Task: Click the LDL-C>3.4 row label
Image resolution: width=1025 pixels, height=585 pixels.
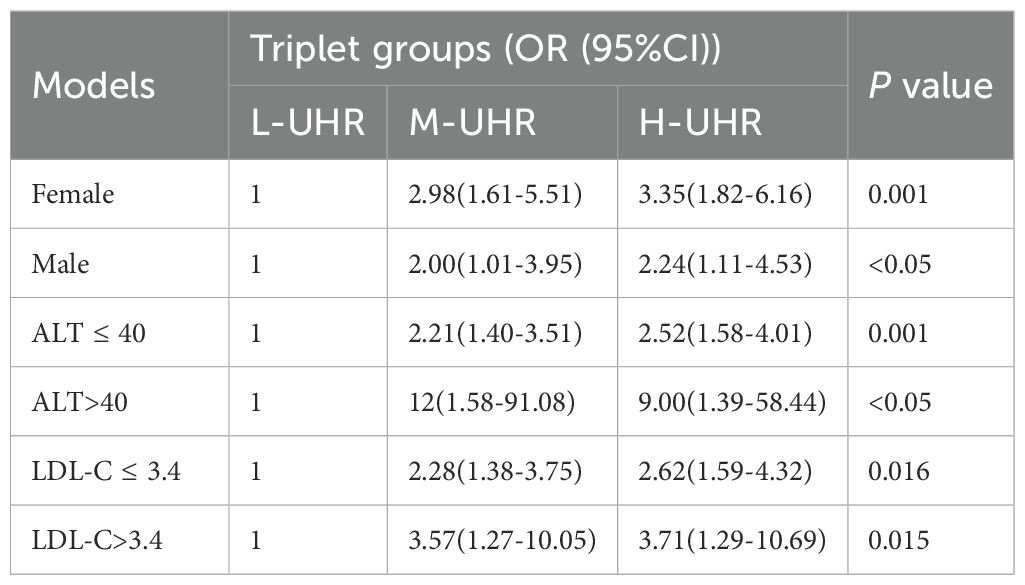Action: 97,541
